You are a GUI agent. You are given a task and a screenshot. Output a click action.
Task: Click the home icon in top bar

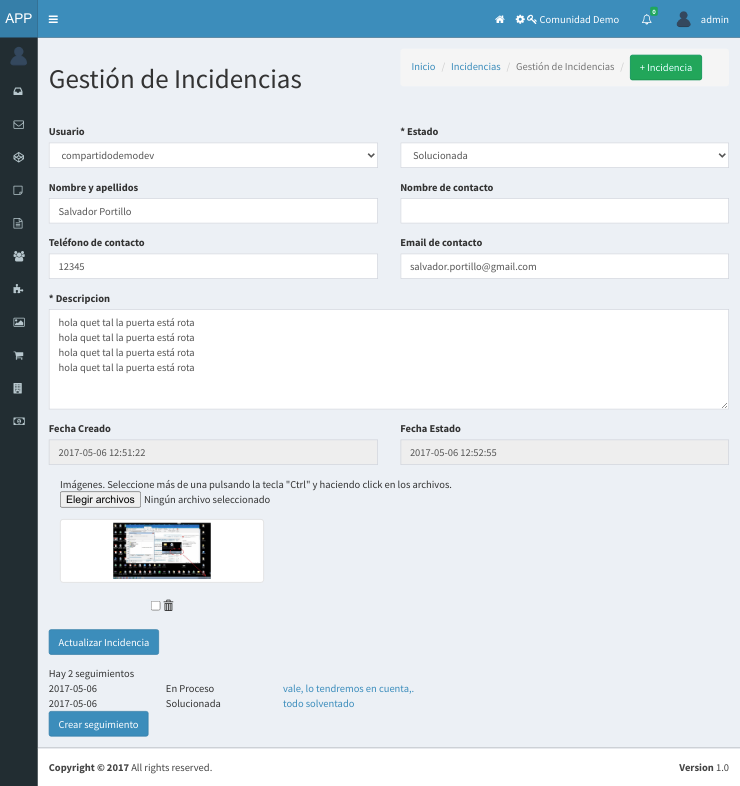click(x=499, y=19)
